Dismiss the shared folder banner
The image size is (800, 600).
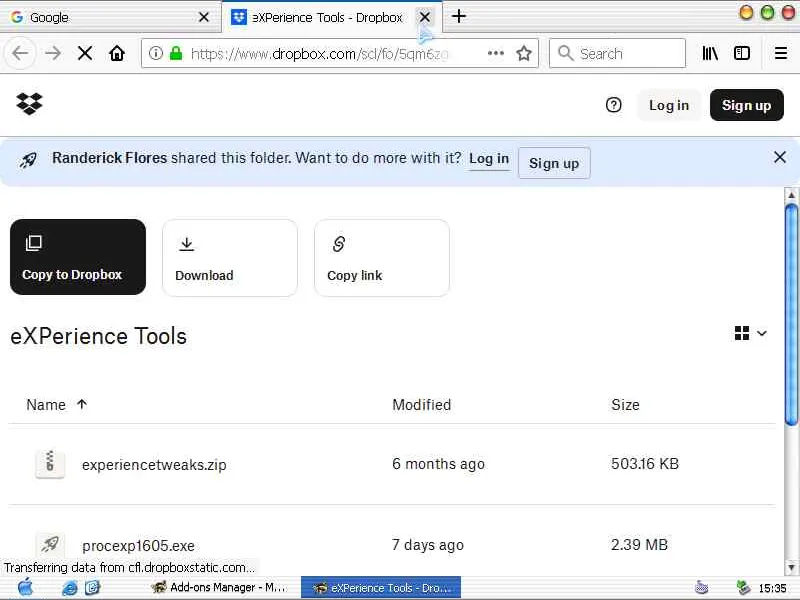(x=780, y=157)
